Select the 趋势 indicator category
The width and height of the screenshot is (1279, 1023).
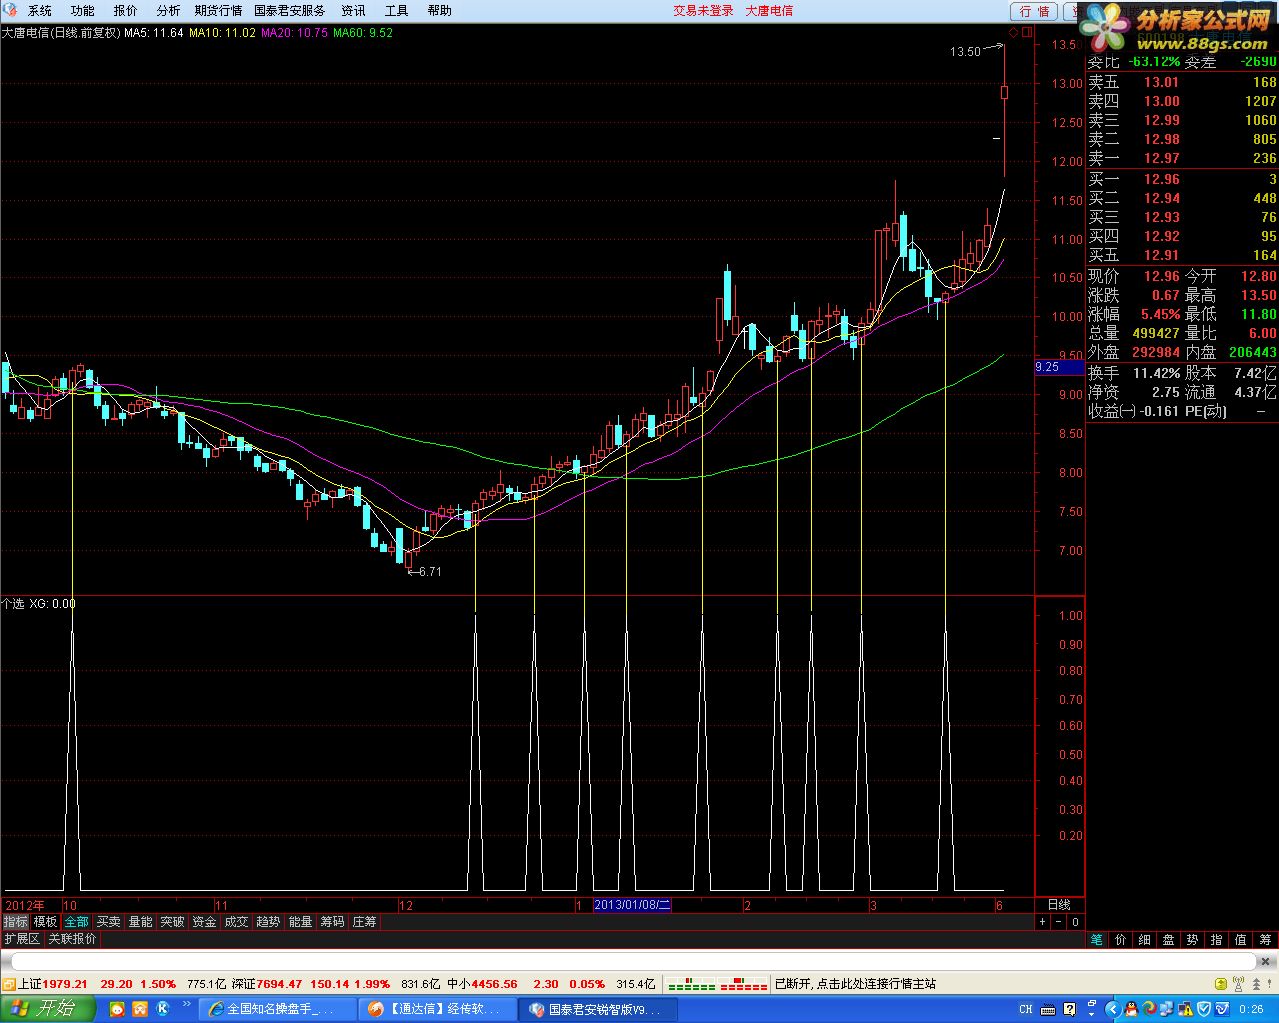[x=268, y=922]
